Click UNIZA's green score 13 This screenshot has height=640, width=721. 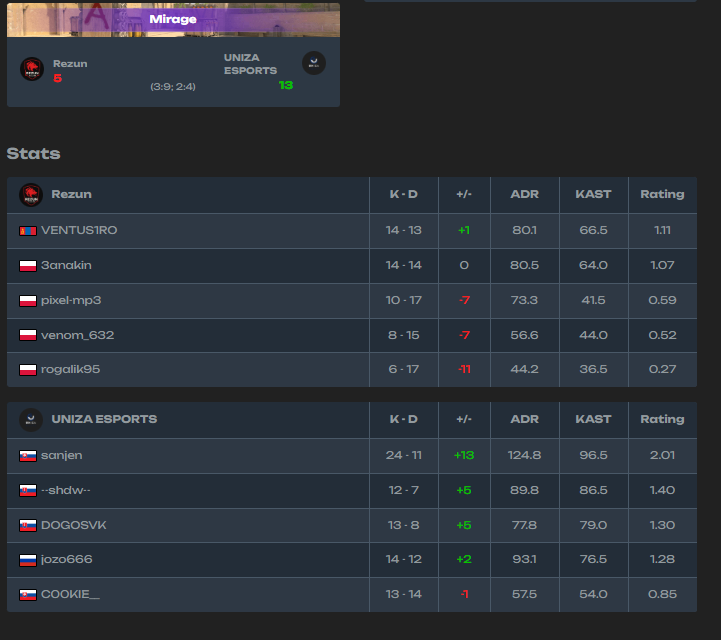click(286, 85)
